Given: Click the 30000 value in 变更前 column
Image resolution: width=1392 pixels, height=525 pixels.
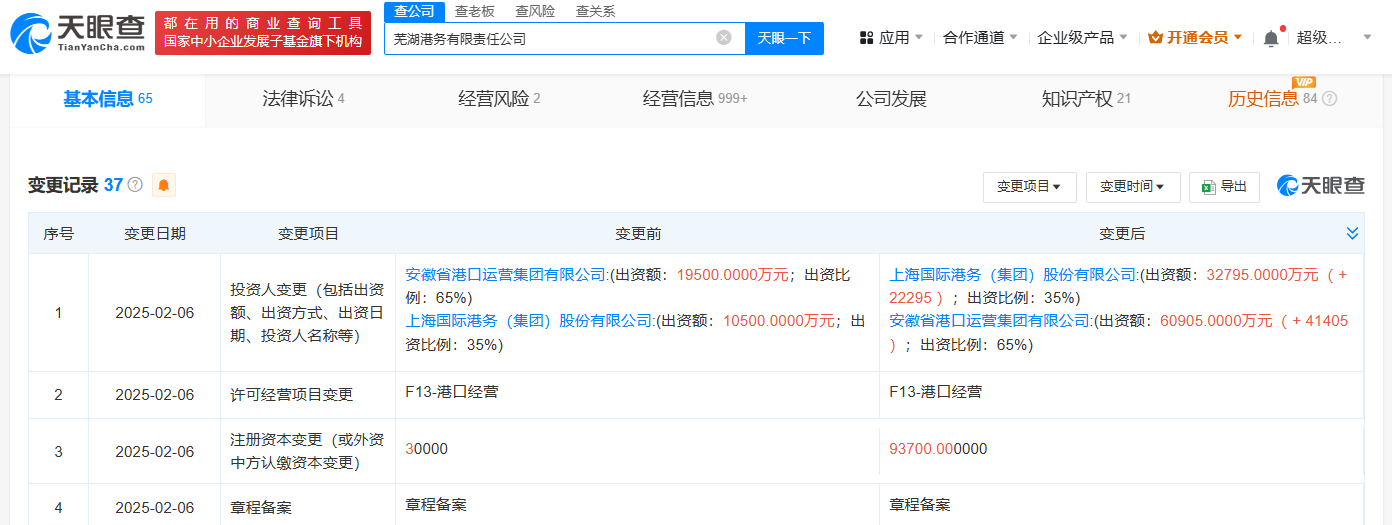Looking at the screenshot, I should (x=427, y=449).
